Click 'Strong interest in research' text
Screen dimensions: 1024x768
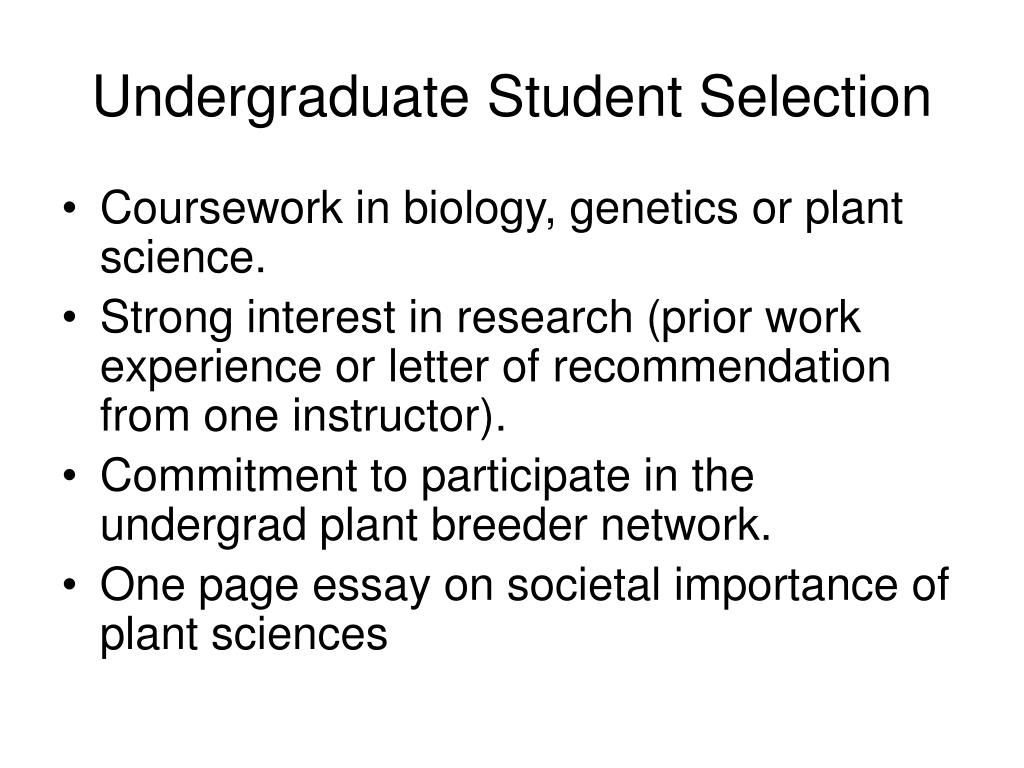tap(366, 317)
